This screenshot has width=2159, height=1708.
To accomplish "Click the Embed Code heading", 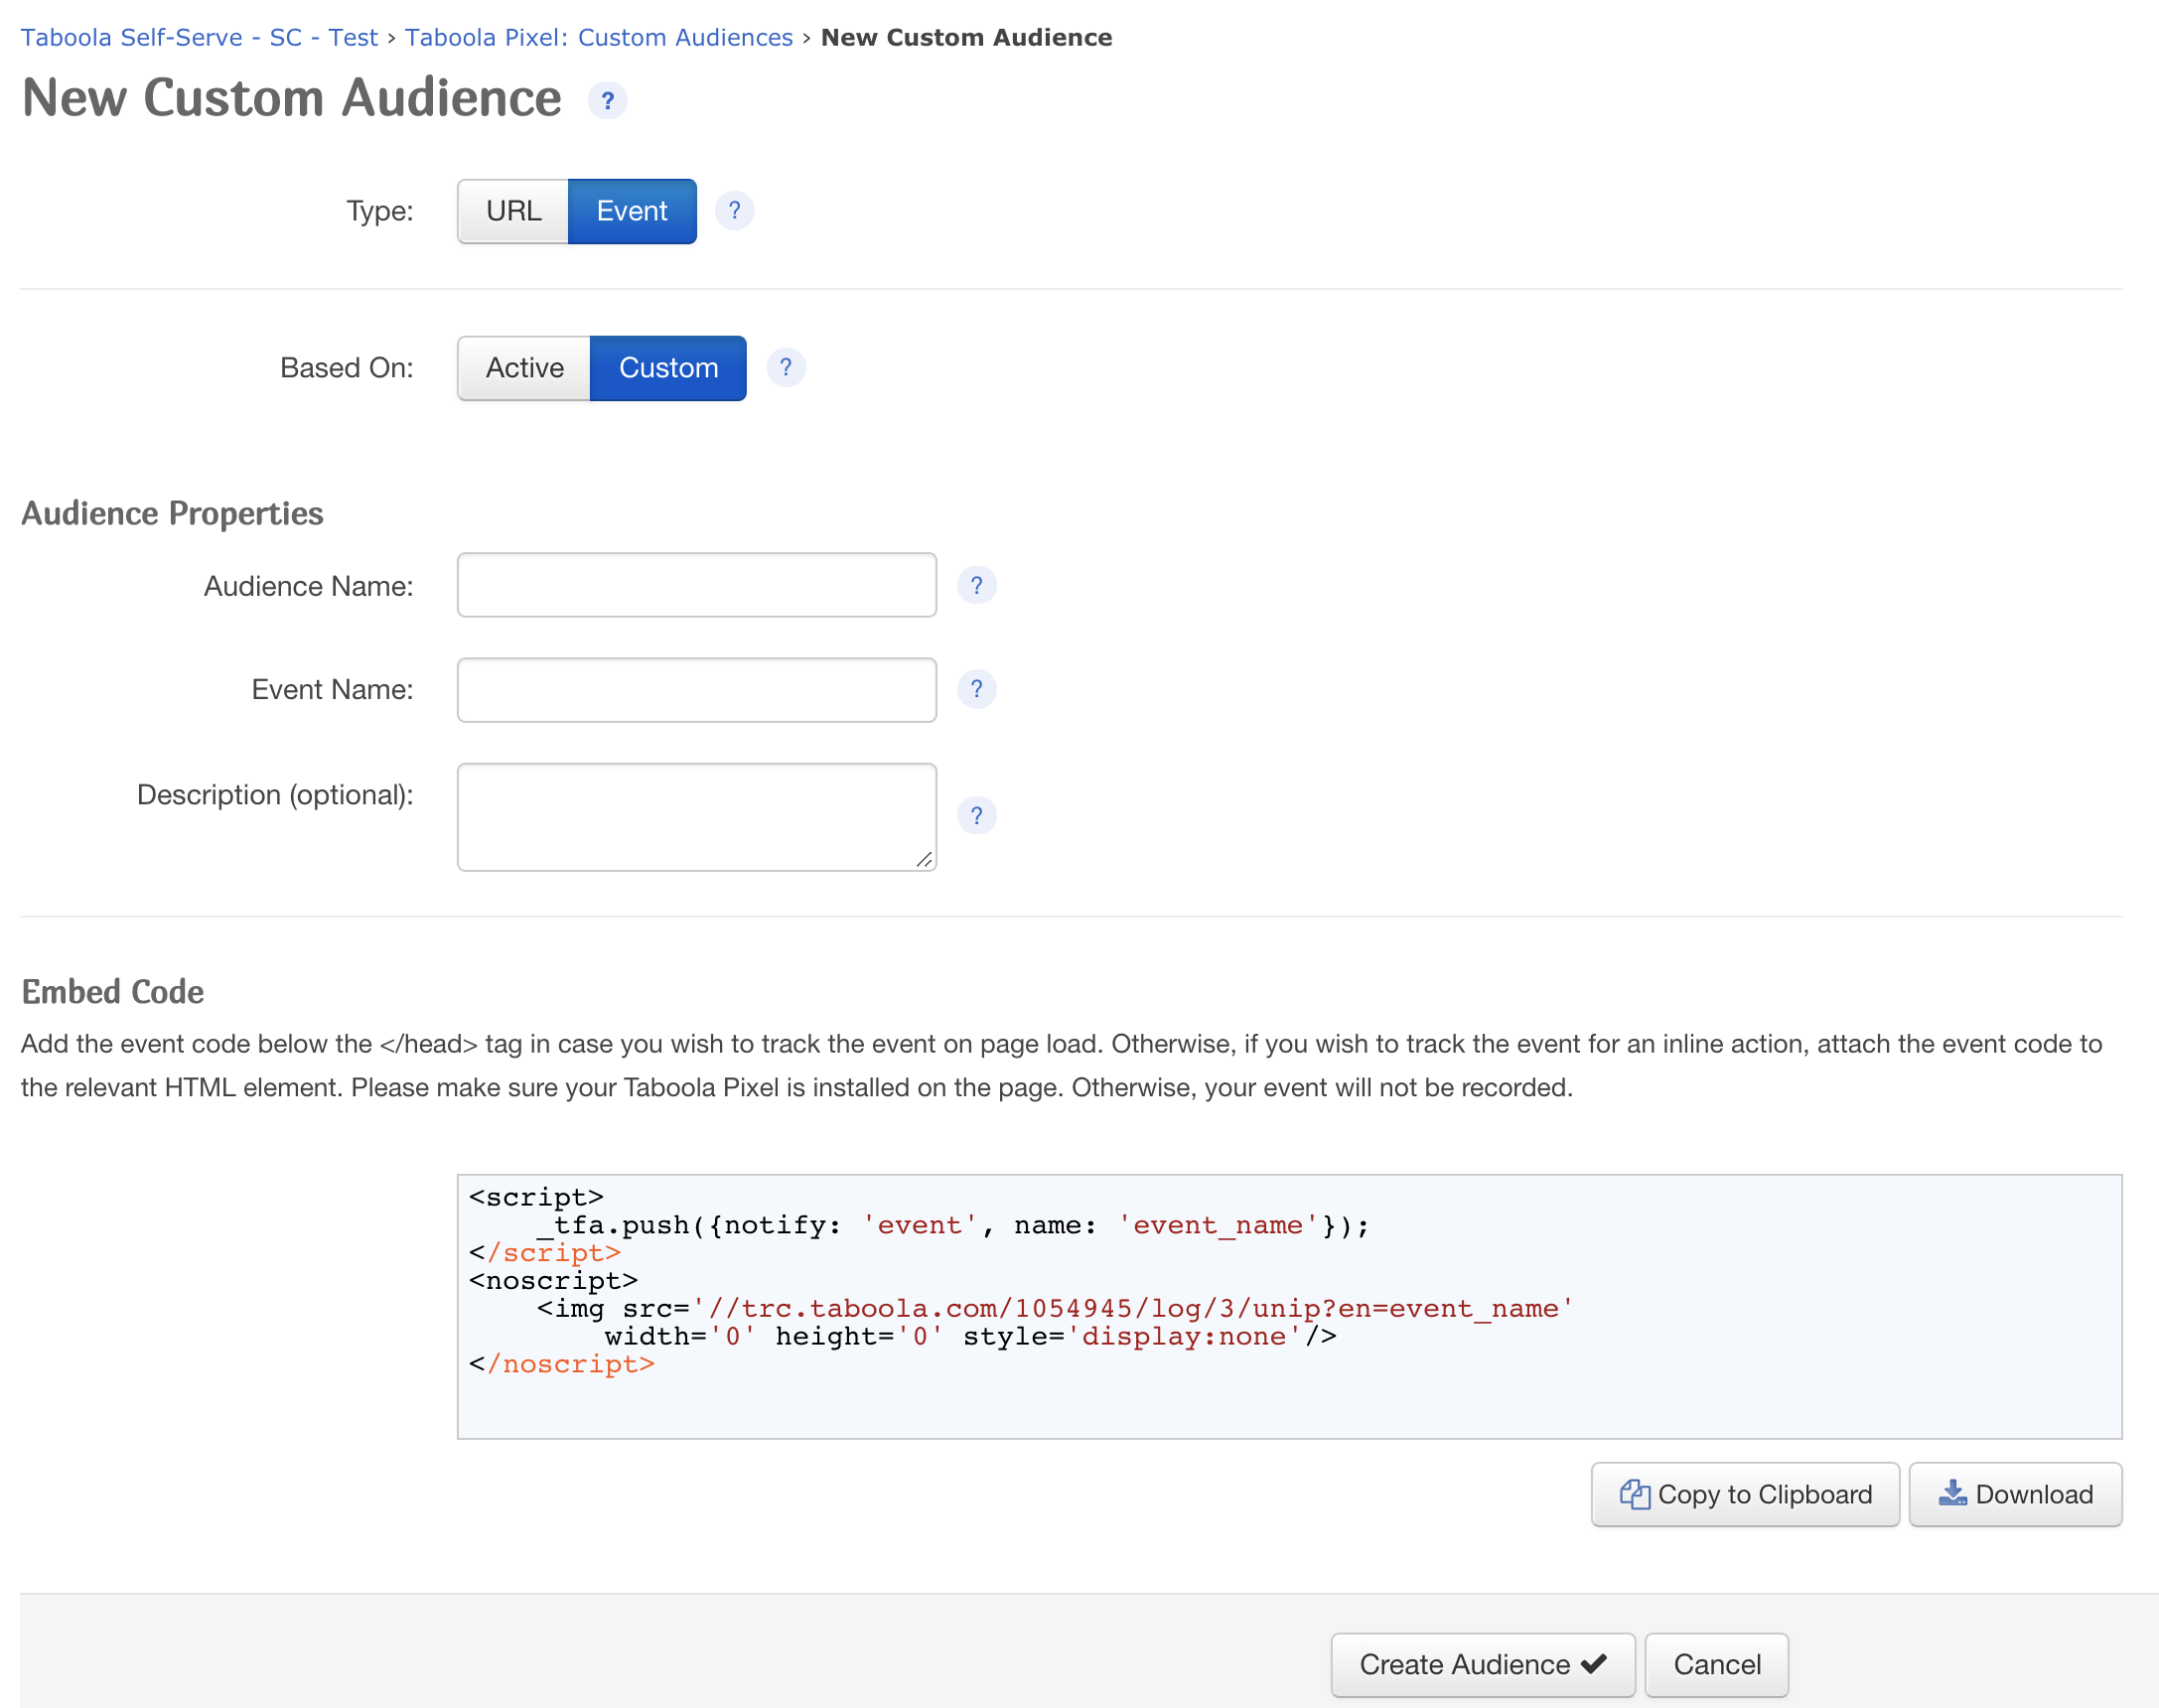I will (113, 992).
